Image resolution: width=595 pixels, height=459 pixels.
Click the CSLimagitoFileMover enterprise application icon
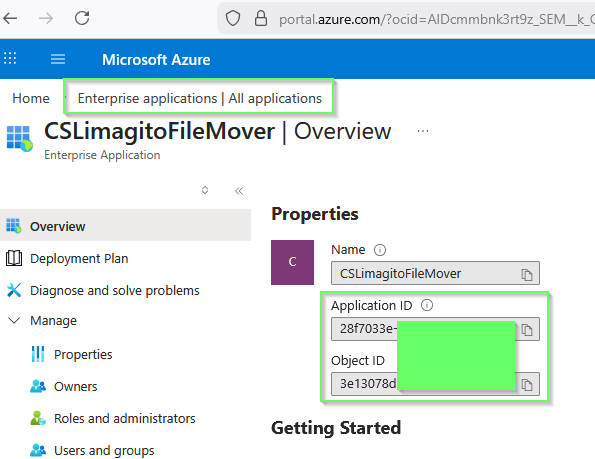pos(20,139)
